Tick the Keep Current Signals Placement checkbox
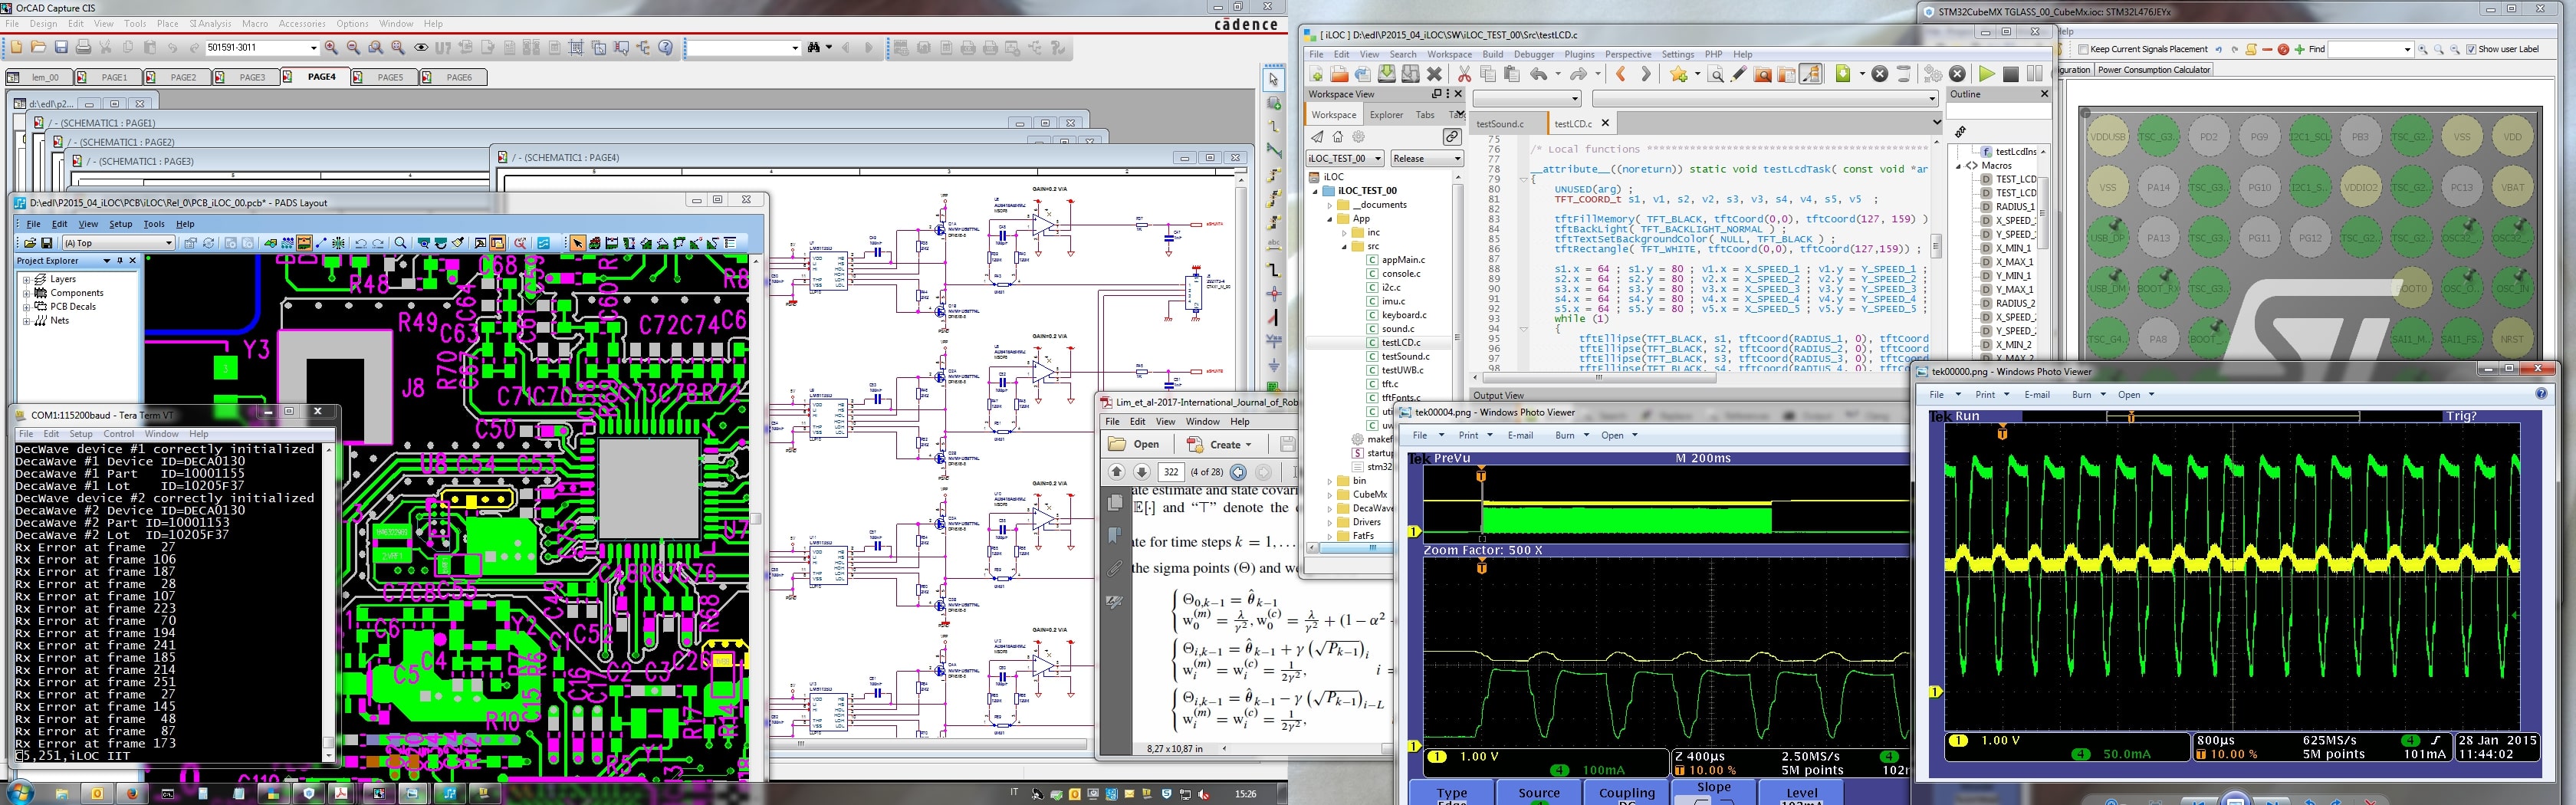Image resolution: width=2576 pixels, height=805 pixels. coord(2083,49)
